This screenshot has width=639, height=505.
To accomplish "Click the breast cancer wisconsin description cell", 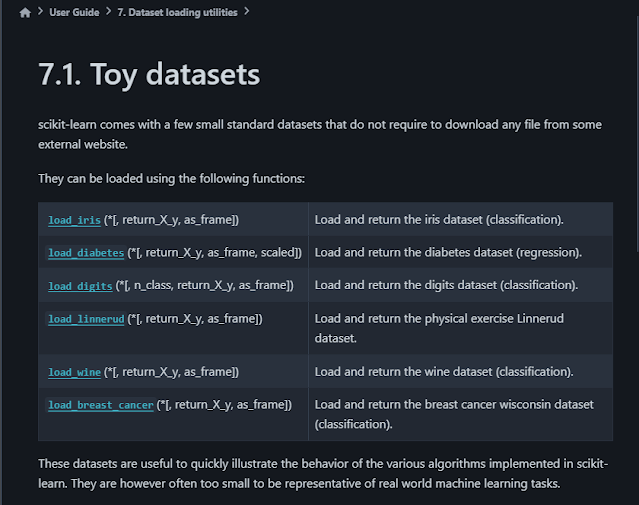I will pos(454,414).
